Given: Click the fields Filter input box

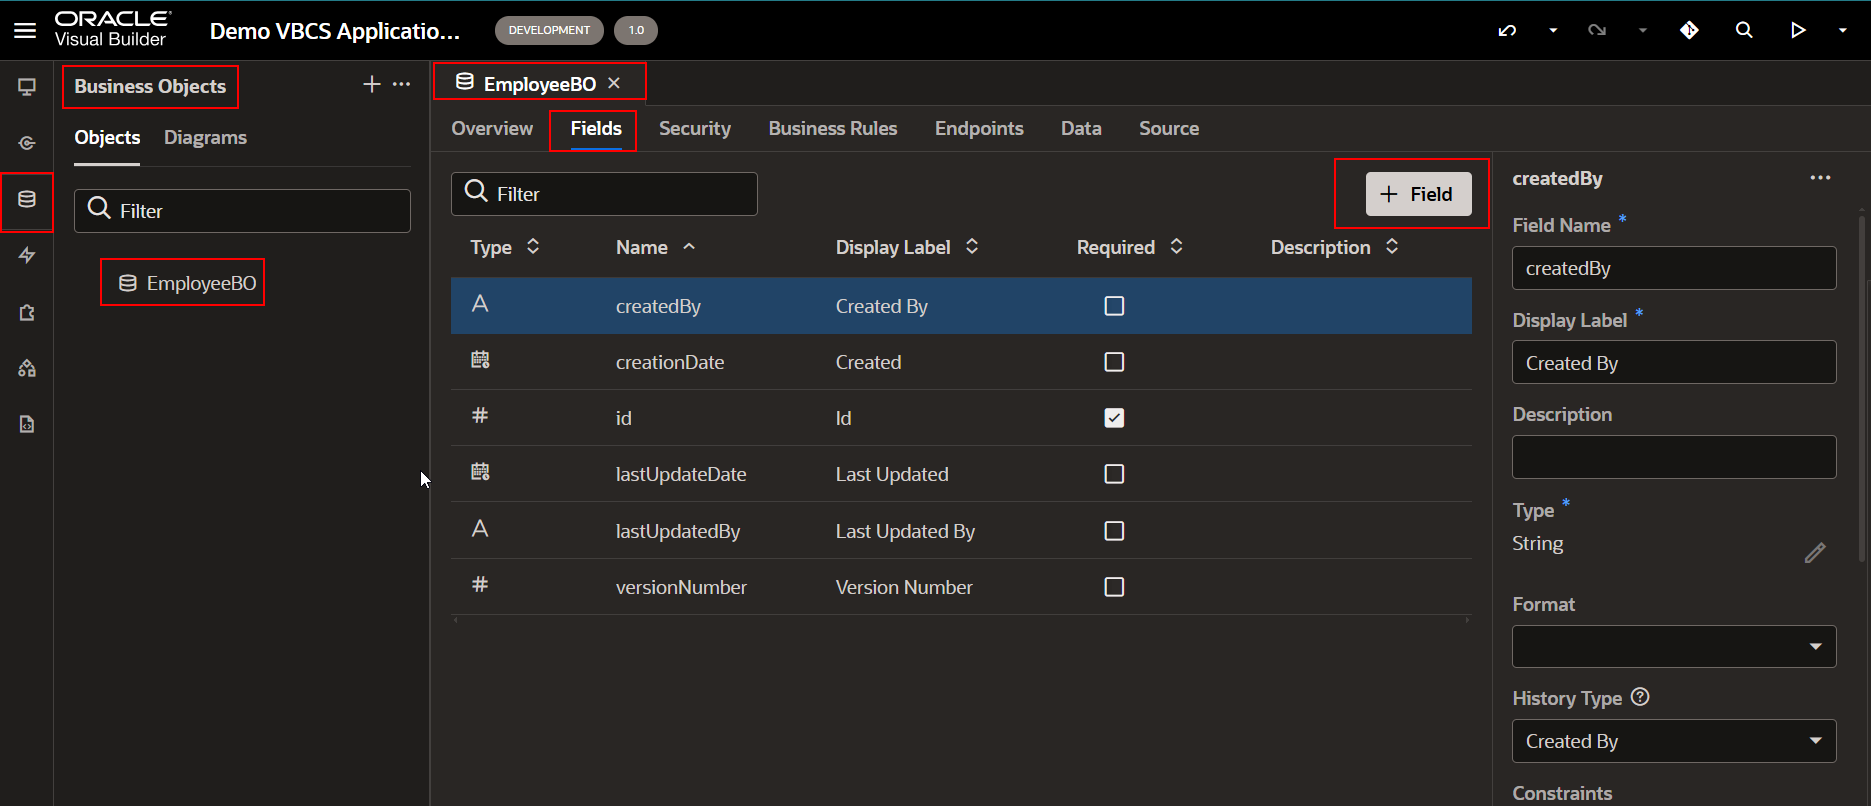Looking at the screenshot, I should 604,194.
